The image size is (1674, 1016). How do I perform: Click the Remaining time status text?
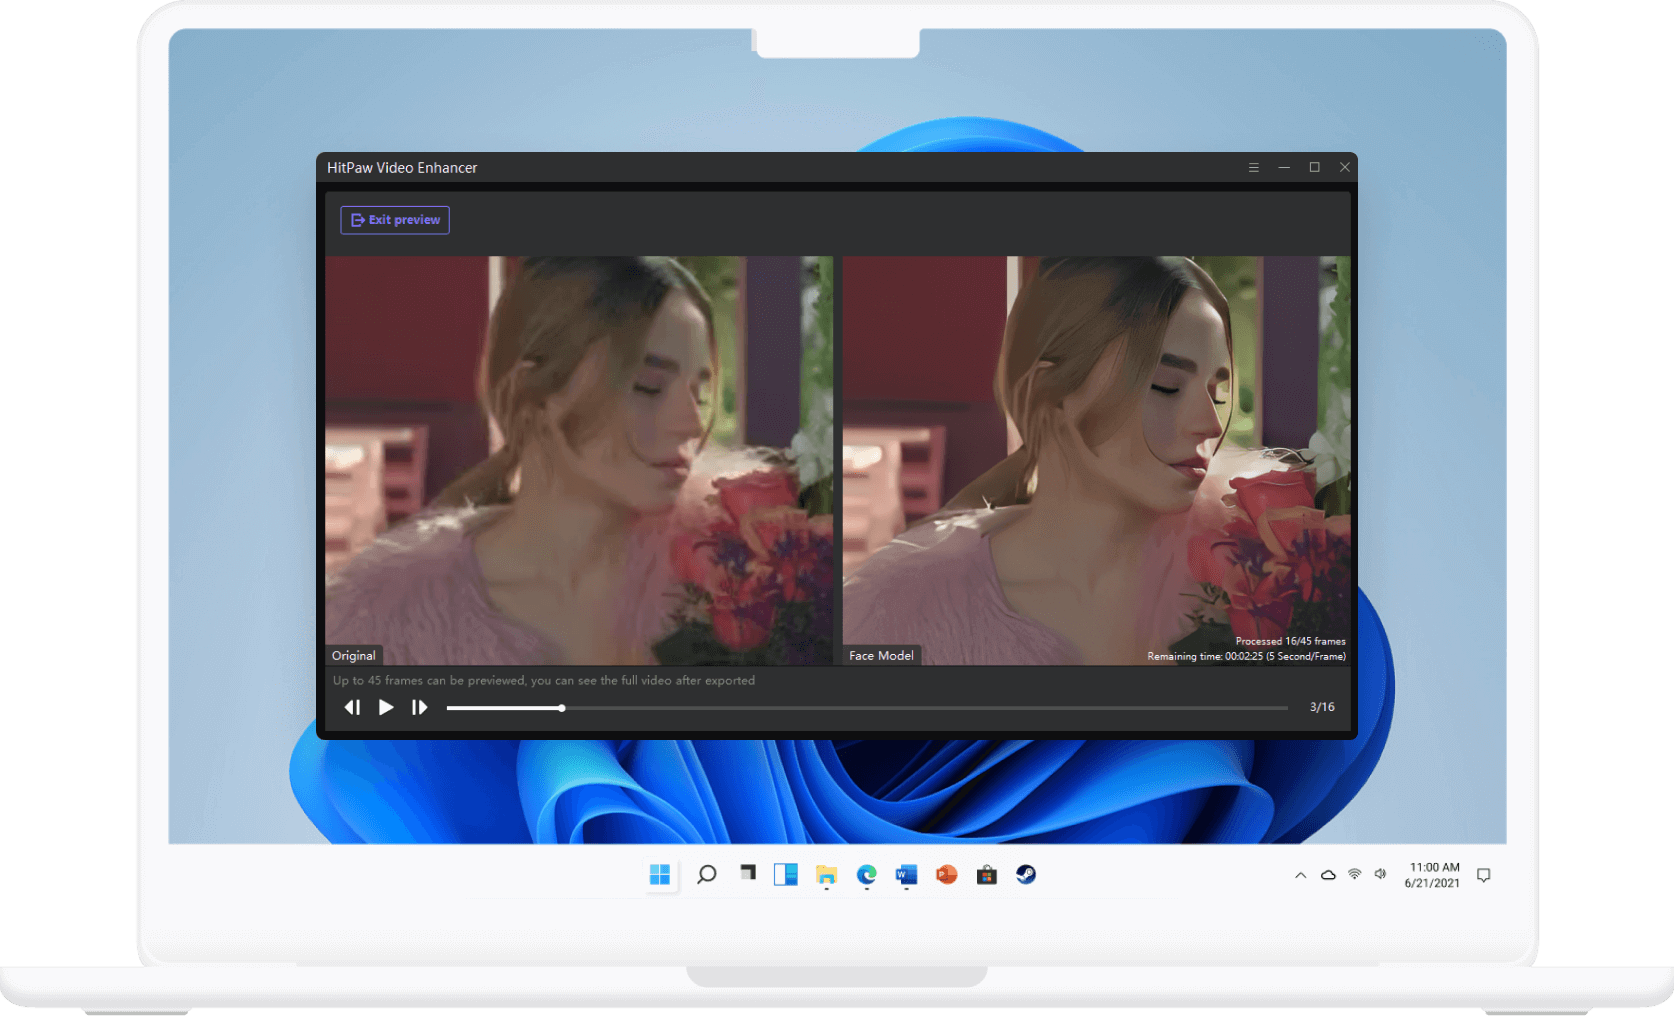1246,656
